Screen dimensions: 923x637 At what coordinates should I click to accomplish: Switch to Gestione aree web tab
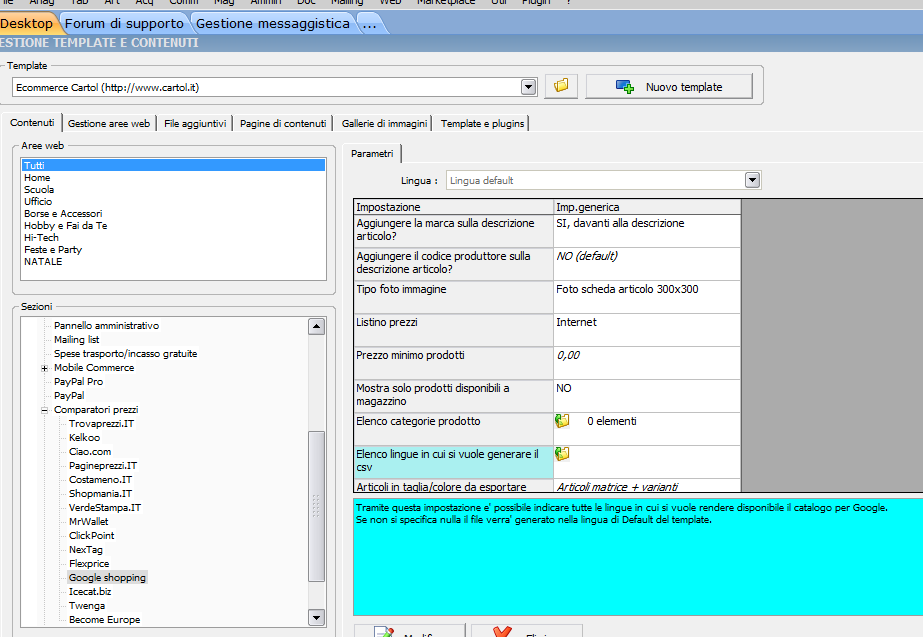tap(109, 124)
